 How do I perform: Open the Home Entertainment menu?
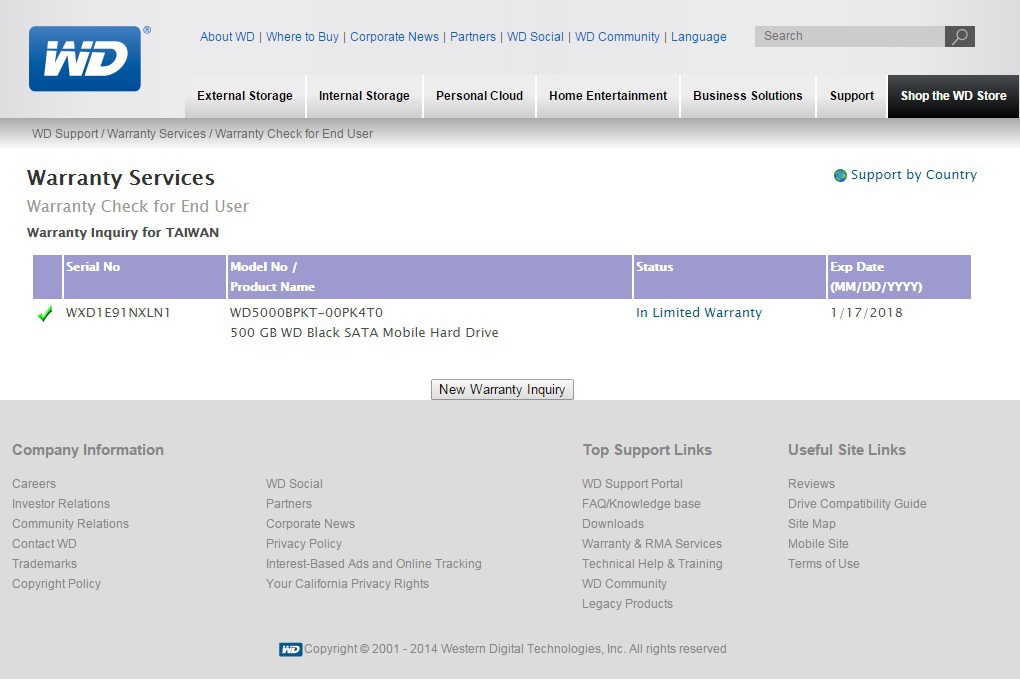point(608,96)
